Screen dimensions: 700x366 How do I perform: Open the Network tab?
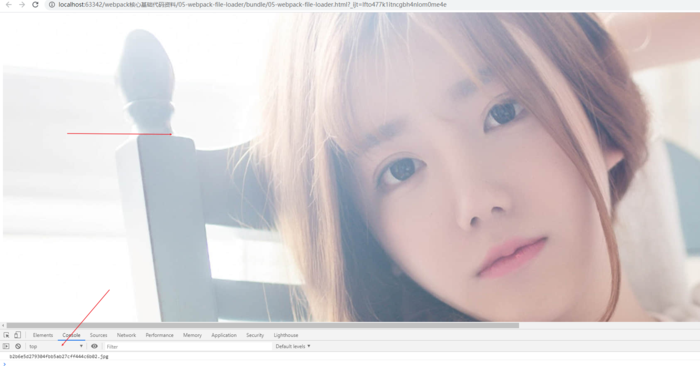point(126,335)
